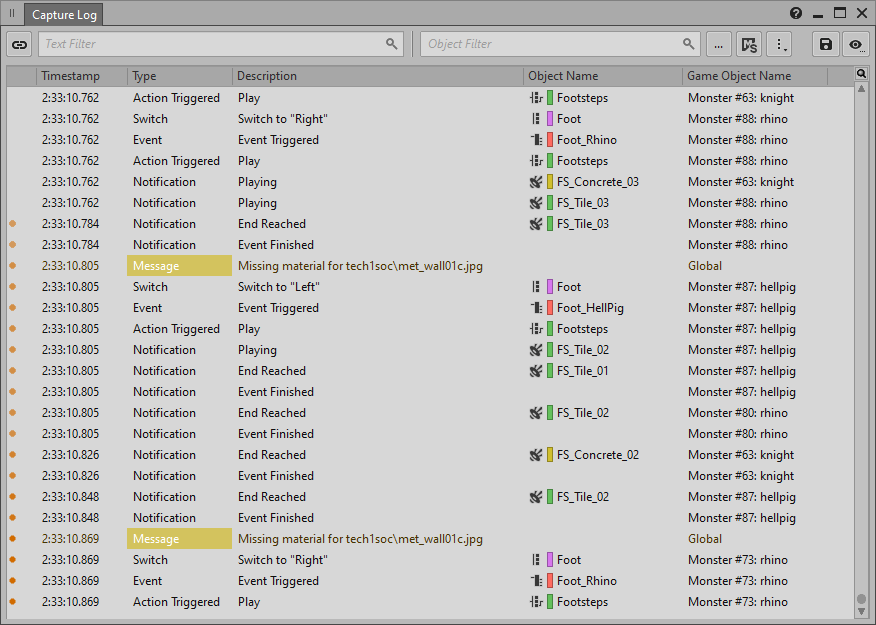Click the yellow swatch next to FS_Concrete_02
Screen dimensions: 876x625
tap(550, 455)
